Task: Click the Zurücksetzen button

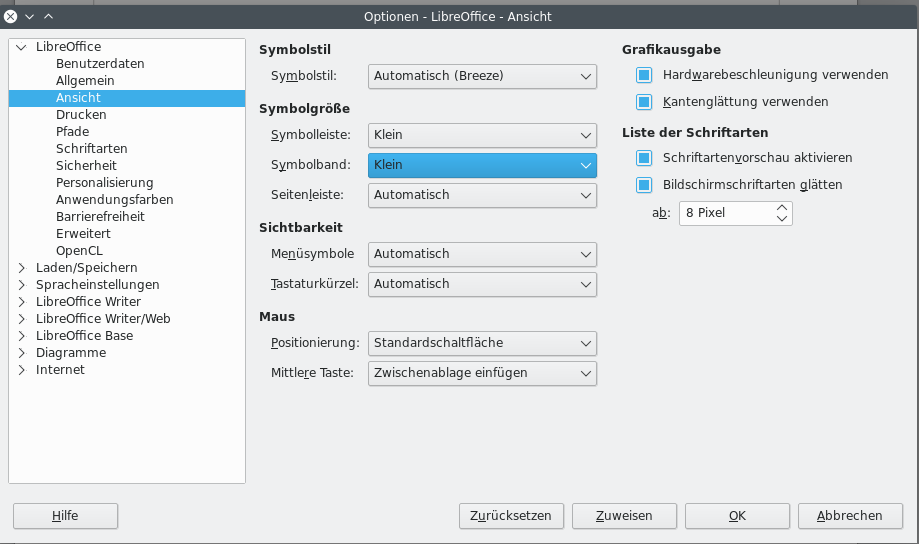Action: 511,516
